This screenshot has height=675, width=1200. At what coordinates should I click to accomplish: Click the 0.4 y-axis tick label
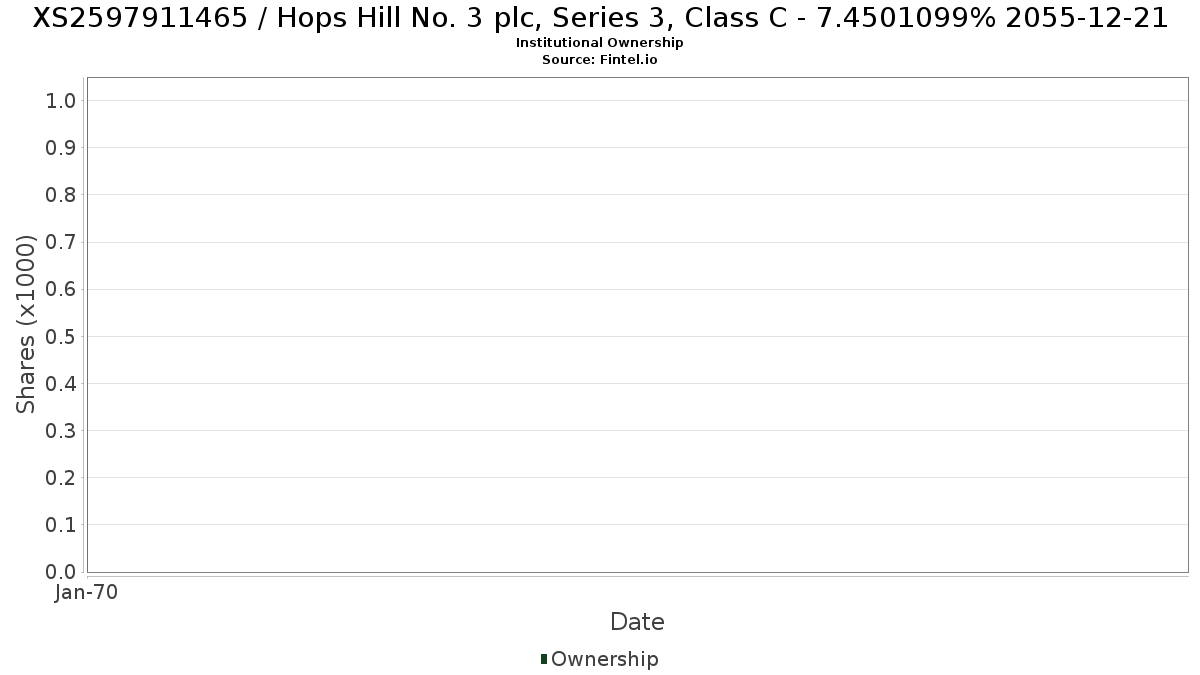pos(61,384)
